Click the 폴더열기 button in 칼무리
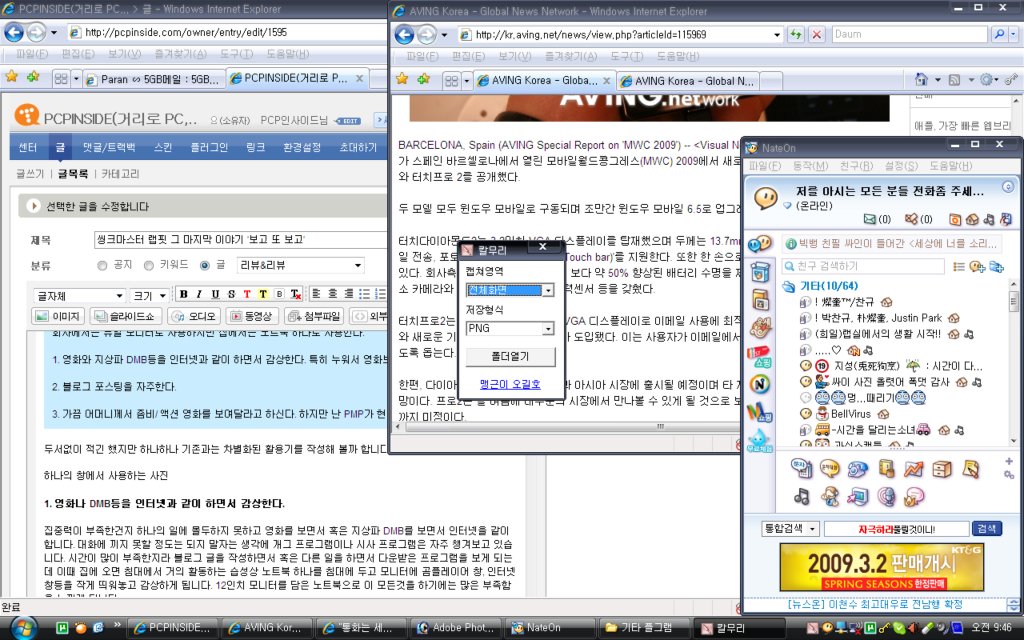 coord(510,357)
